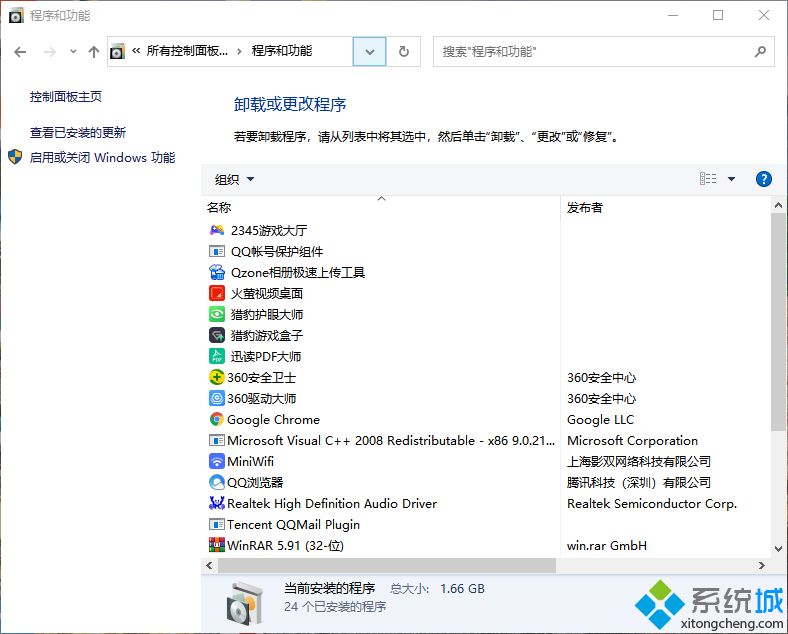Click the 迅读PDF大师 icon

[217, 356]
